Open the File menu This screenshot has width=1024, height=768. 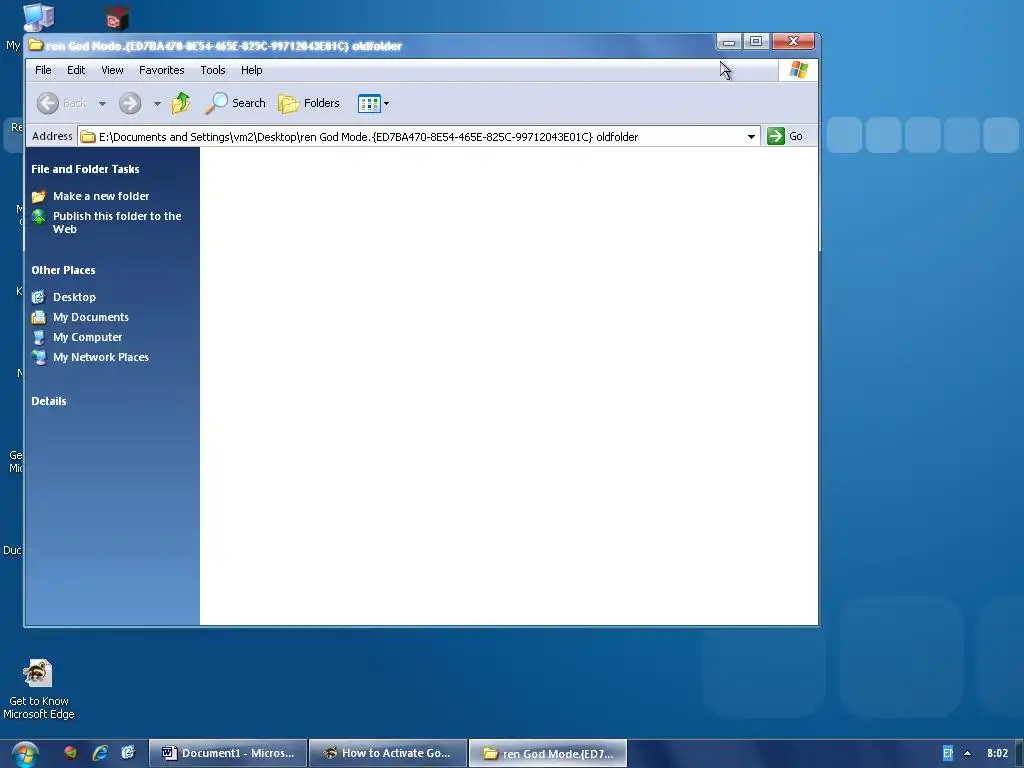(x=43, y=70)
